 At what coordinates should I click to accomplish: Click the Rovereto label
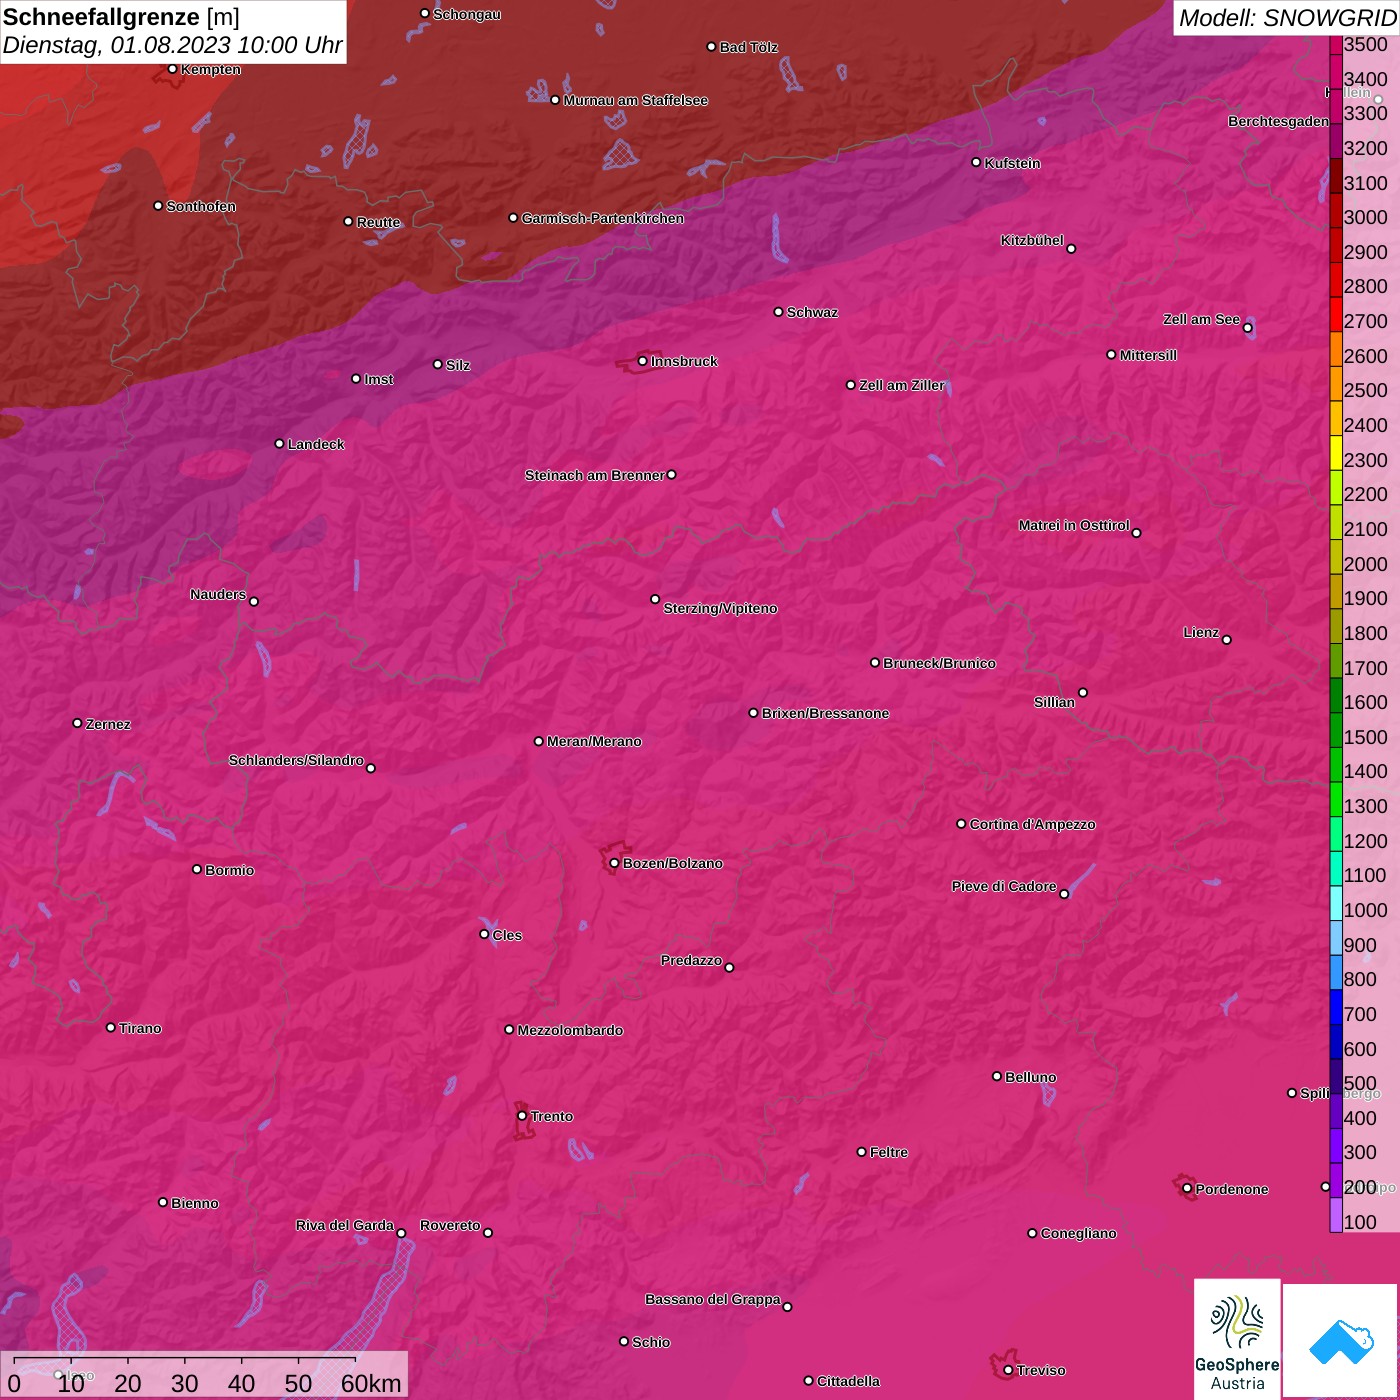450,1225
